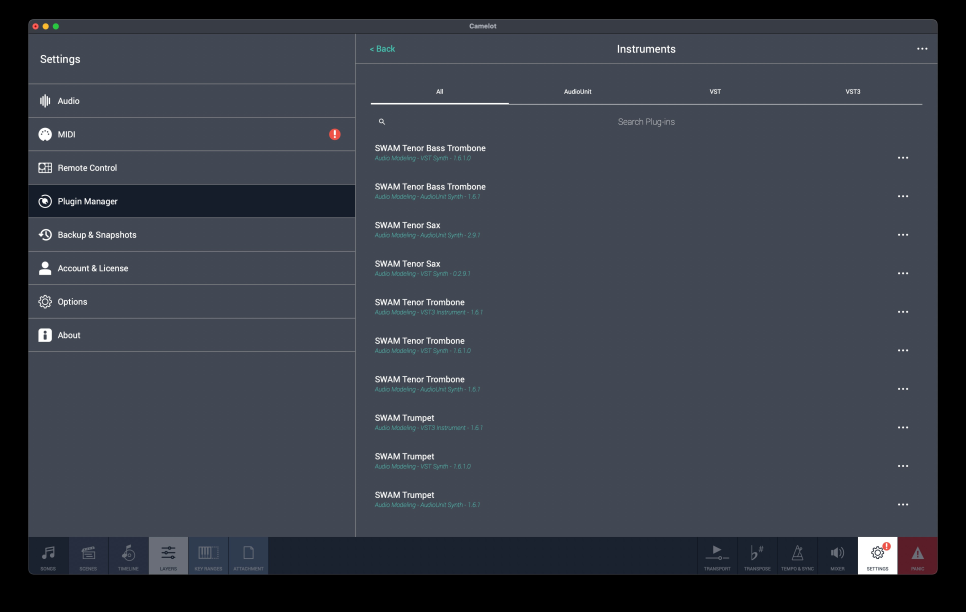Screen dimensions: 966x612
Task: Open Tempo & Sync settings
Action: pyautogui.click(x=797, y=556)
